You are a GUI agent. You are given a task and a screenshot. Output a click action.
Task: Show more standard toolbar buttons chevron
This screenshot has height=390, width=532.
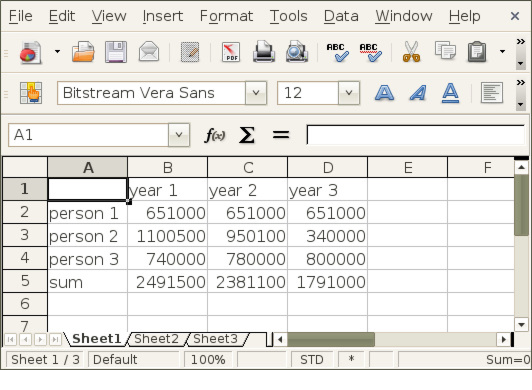click(x=520, y=42)
